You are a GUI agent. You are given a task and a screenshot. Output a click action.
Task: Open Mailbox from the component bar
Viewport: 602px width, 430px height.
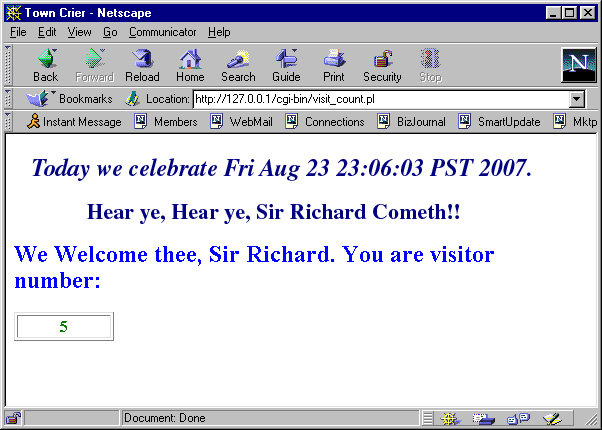(483, 418)
